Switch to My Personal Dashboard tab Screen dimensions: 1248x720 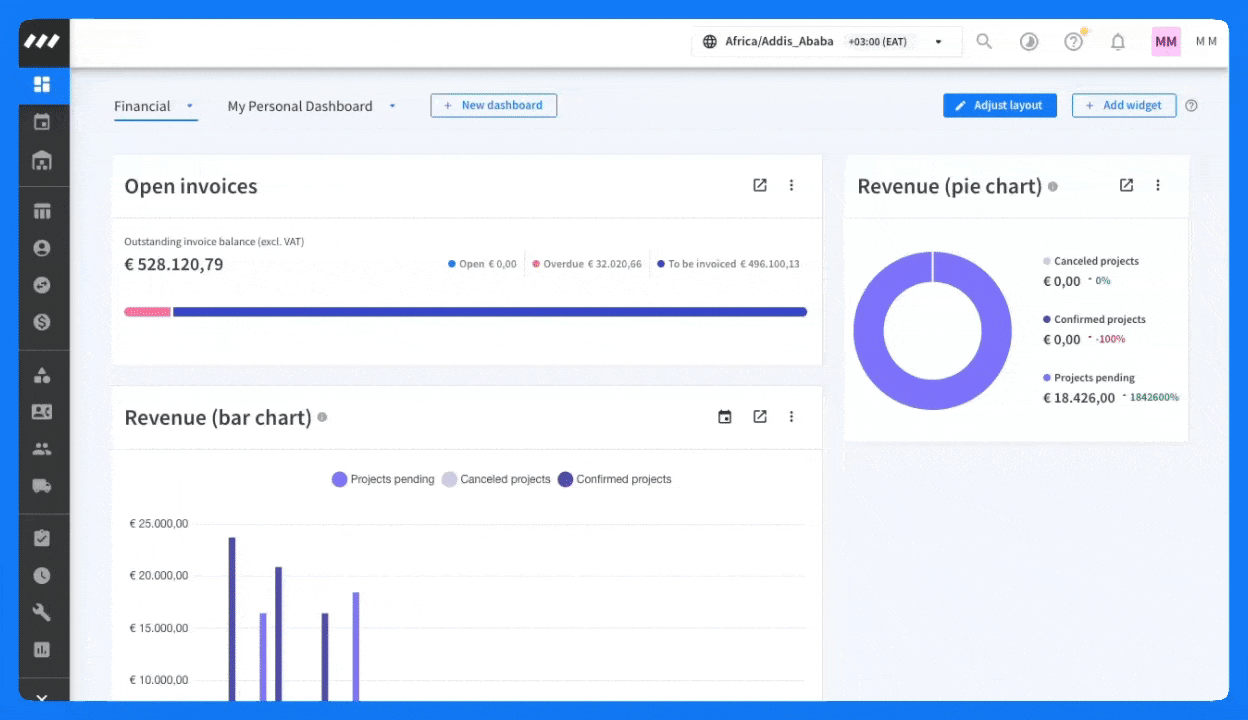tap(300, 106)
